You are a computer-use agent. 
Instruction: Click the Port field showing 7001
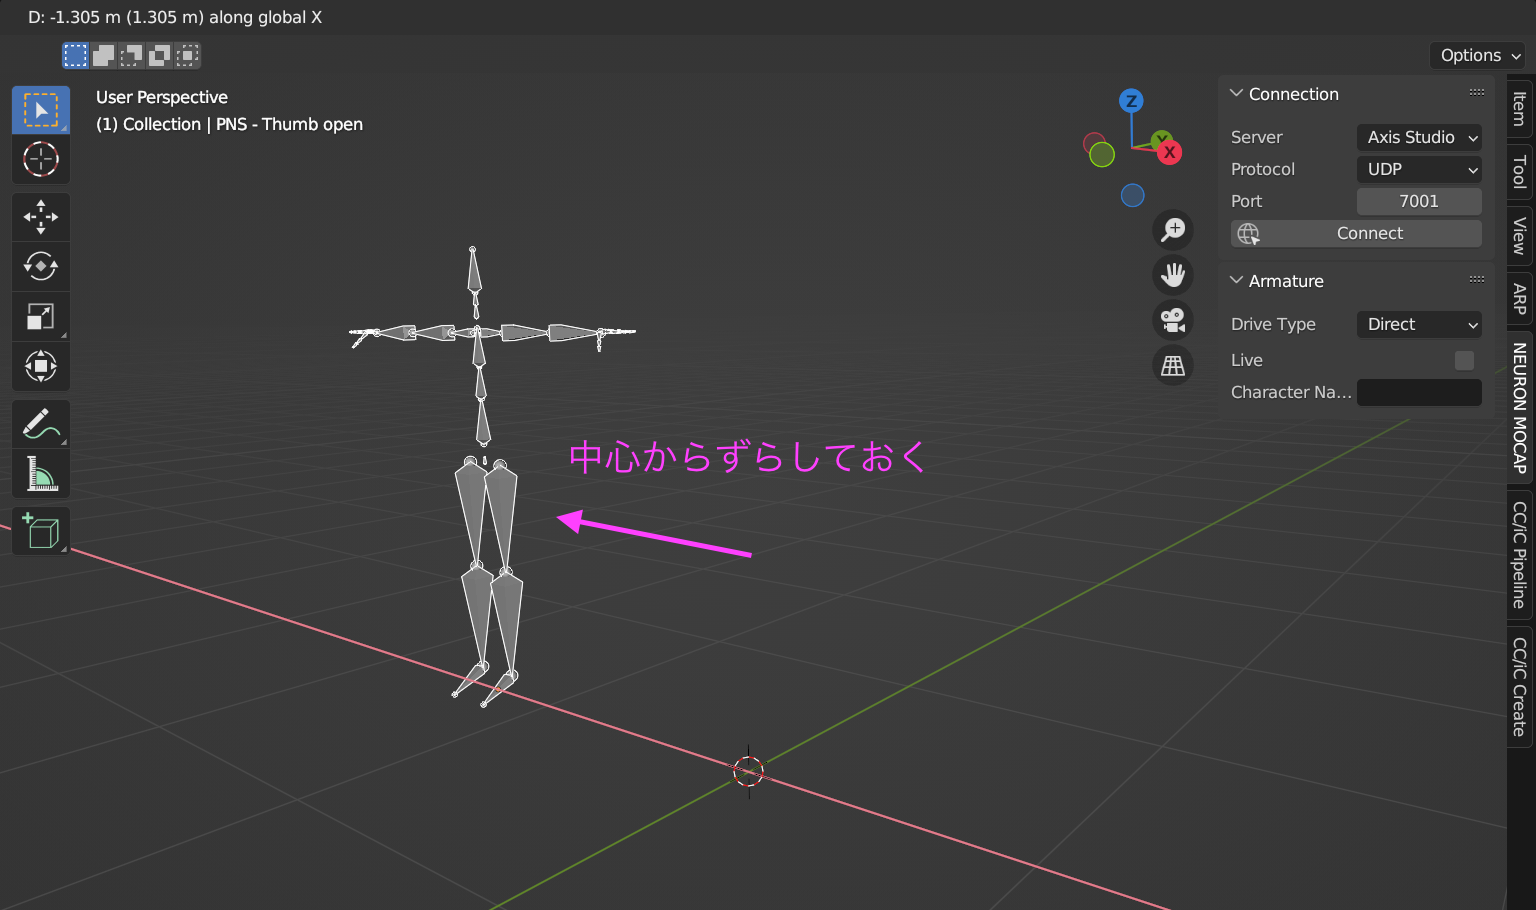(1419, 202)
